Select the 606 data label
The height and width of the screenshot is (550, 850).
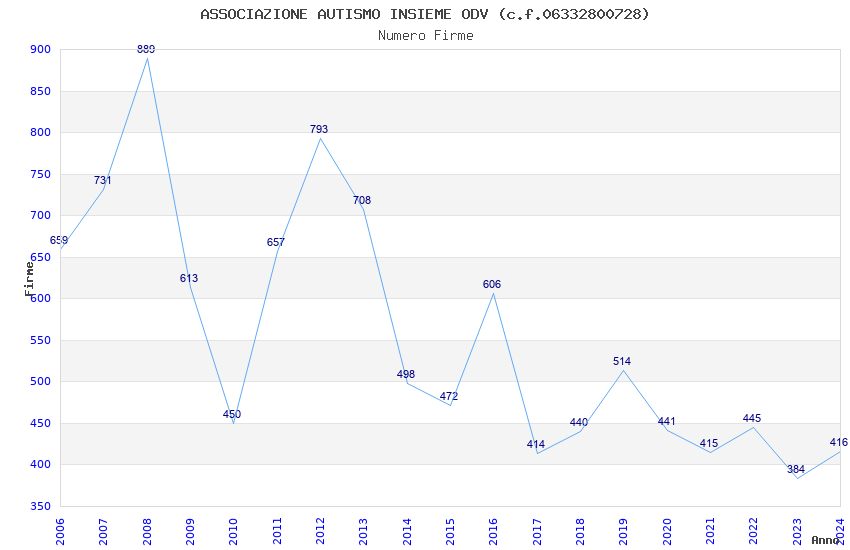[x=492, y=284]
